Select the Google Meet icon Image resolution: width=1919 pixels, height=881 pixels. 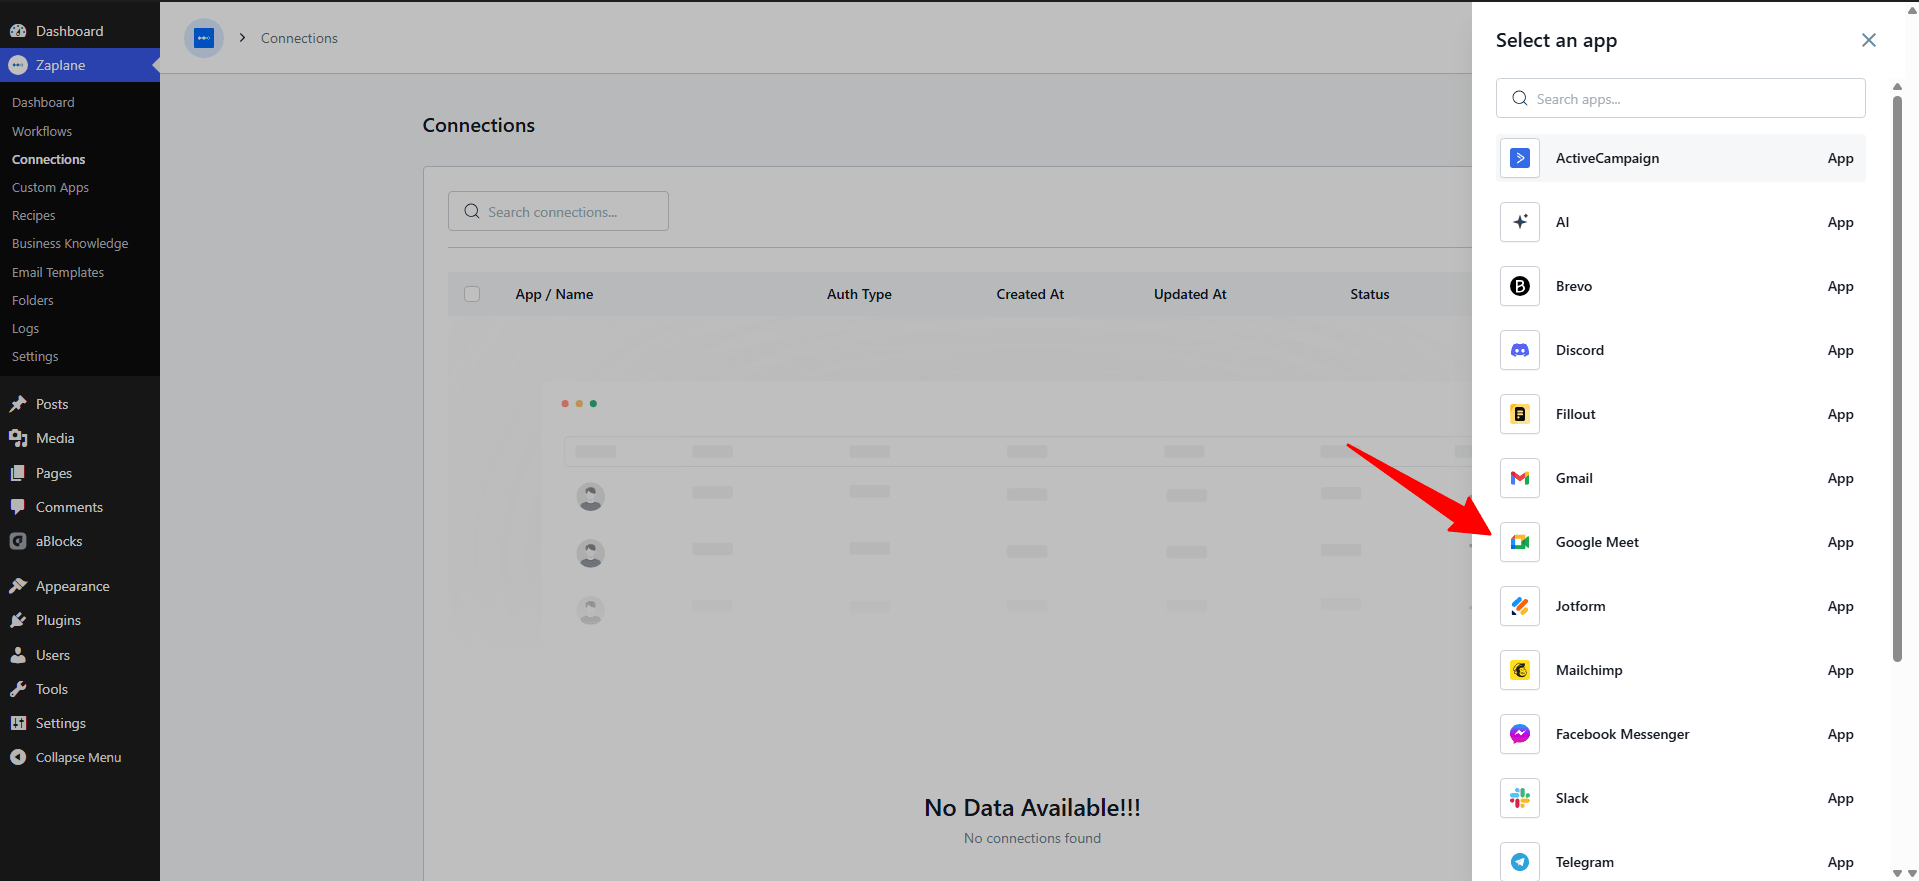1520,542
